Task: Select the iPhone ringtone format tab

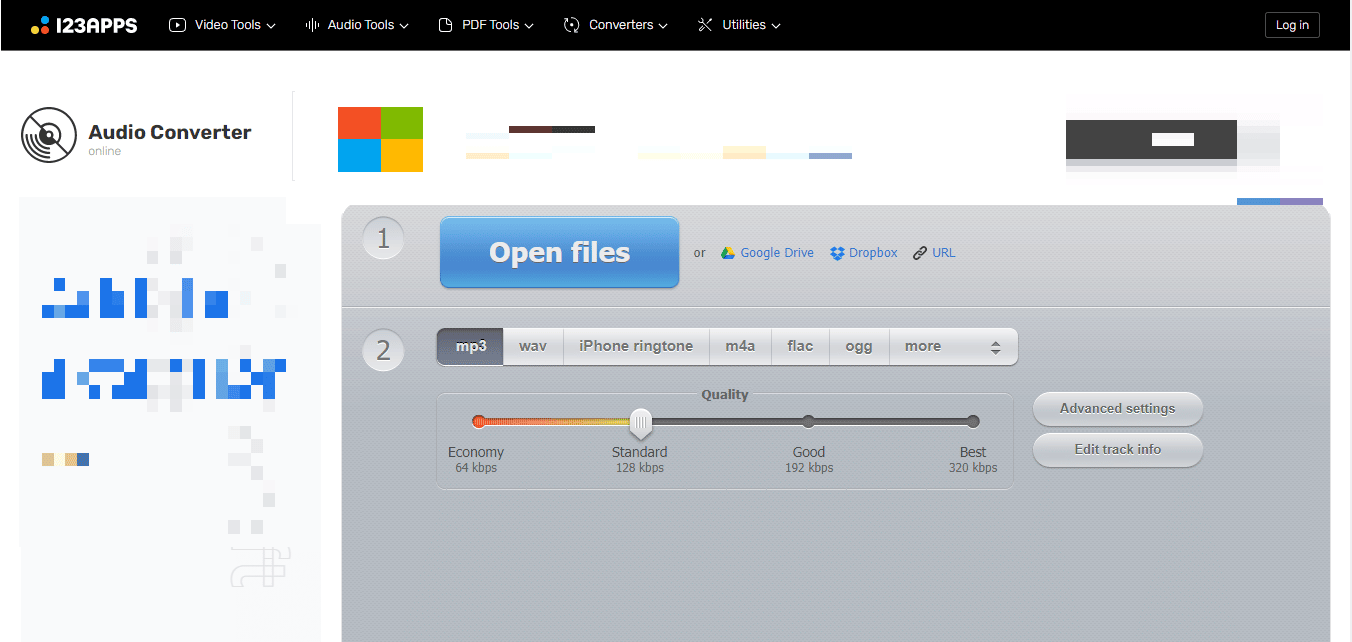Action: (x=636, y=346)
